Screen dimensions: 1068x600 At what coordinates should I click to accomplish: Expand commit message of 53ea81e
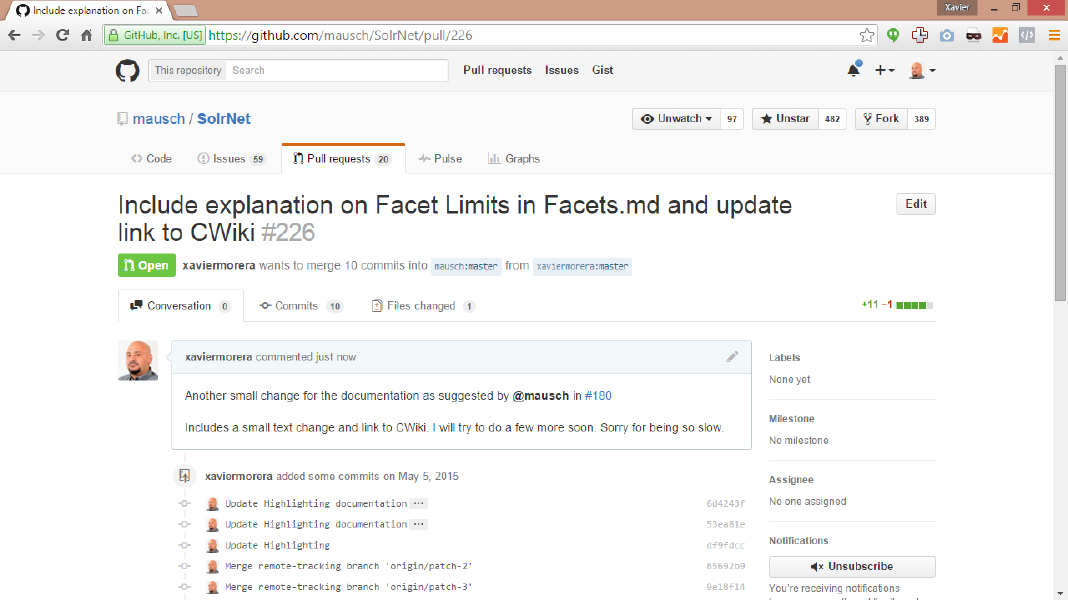coord(419,524)
